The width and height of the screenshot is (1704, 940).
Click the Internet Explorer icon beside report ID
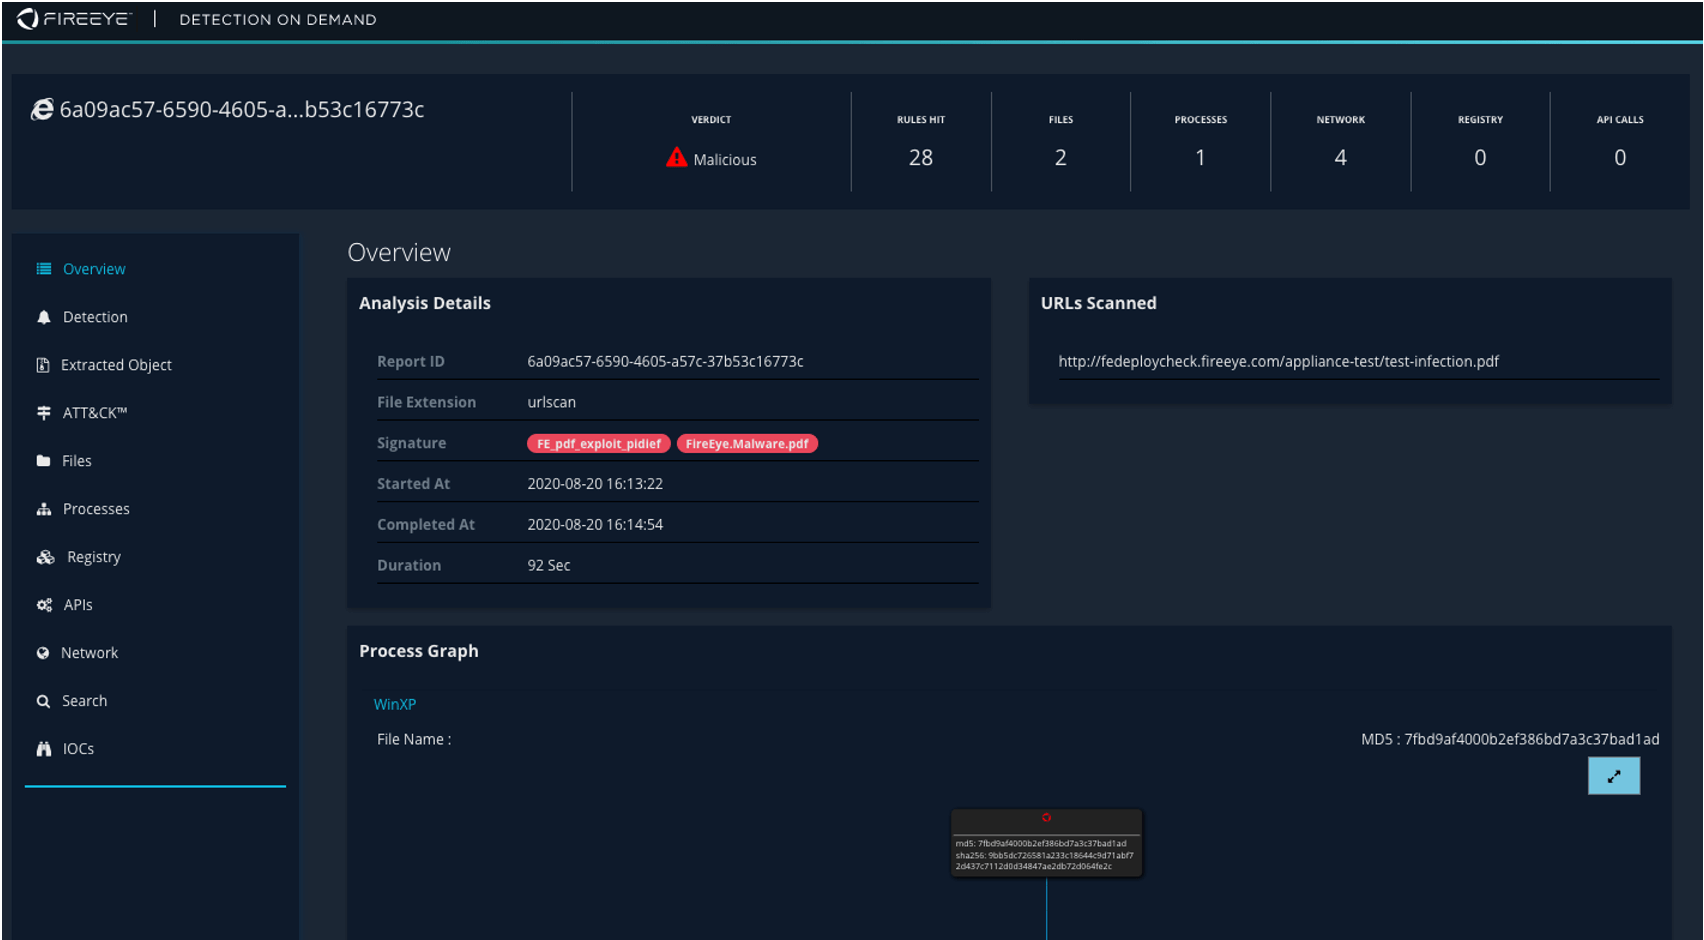click(42, 109)
